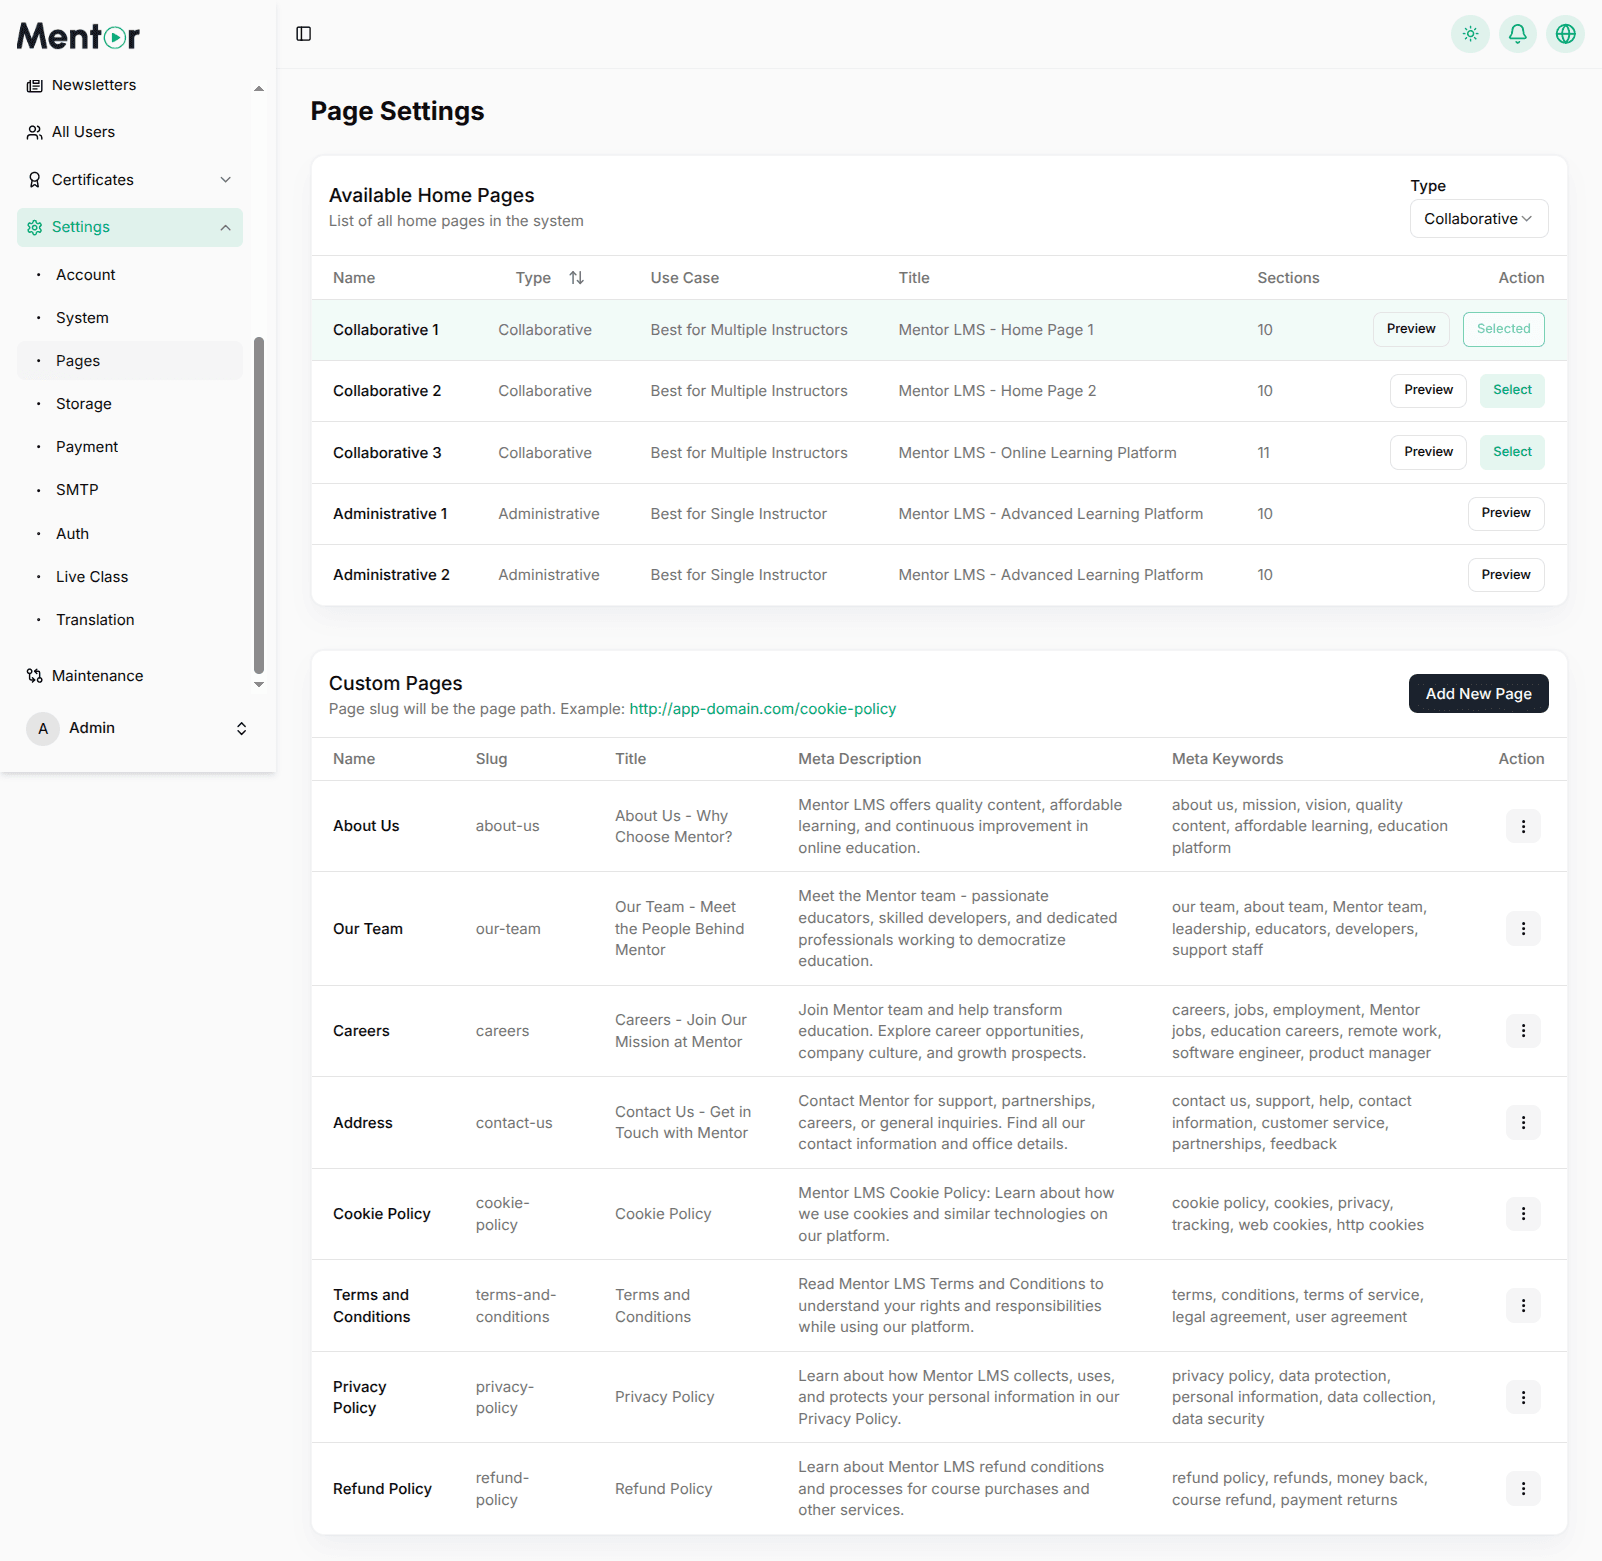Screen dimensions: 1602x1561
Task: Click the Newsletters sidebar icon
Action: (x=34, y=84)
